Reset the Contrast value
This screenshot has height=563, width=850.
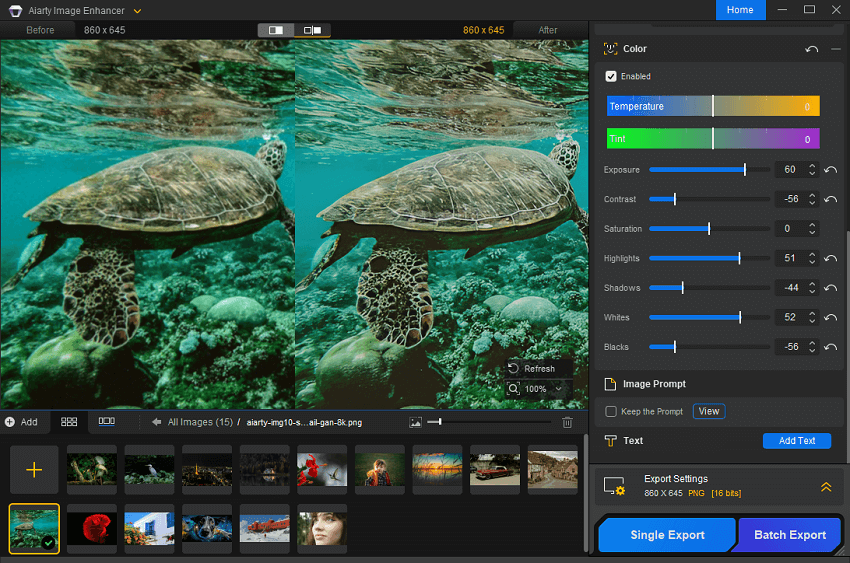(830, 199)
